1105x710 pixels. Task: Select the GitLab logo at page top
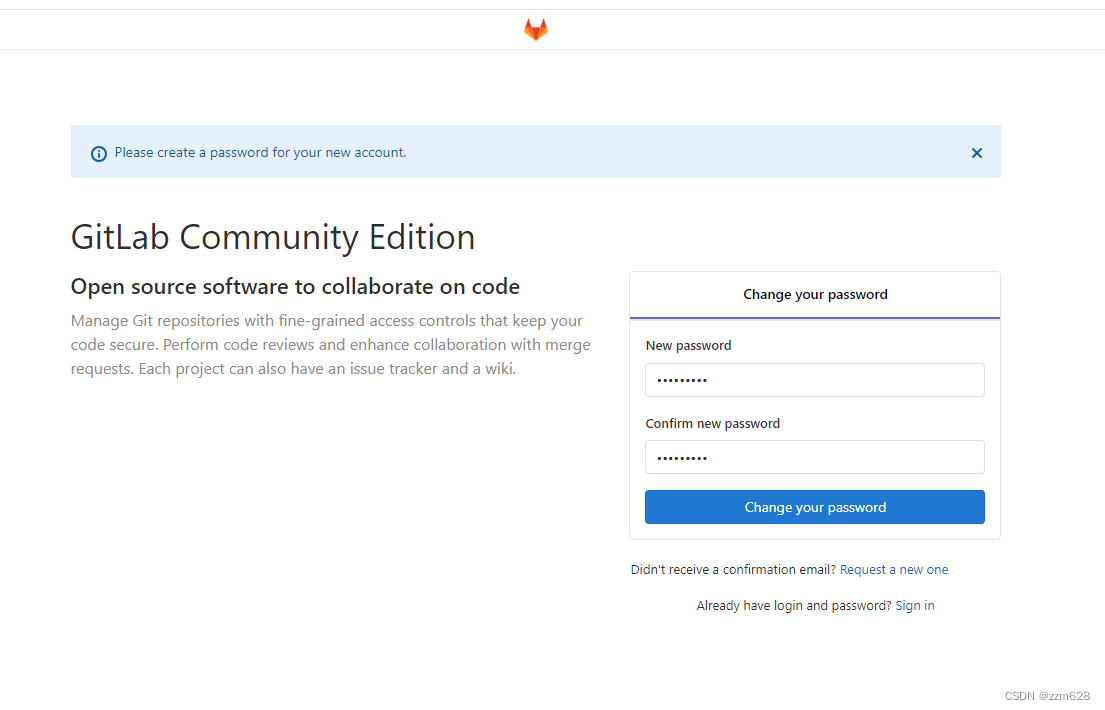click(536, 29)
